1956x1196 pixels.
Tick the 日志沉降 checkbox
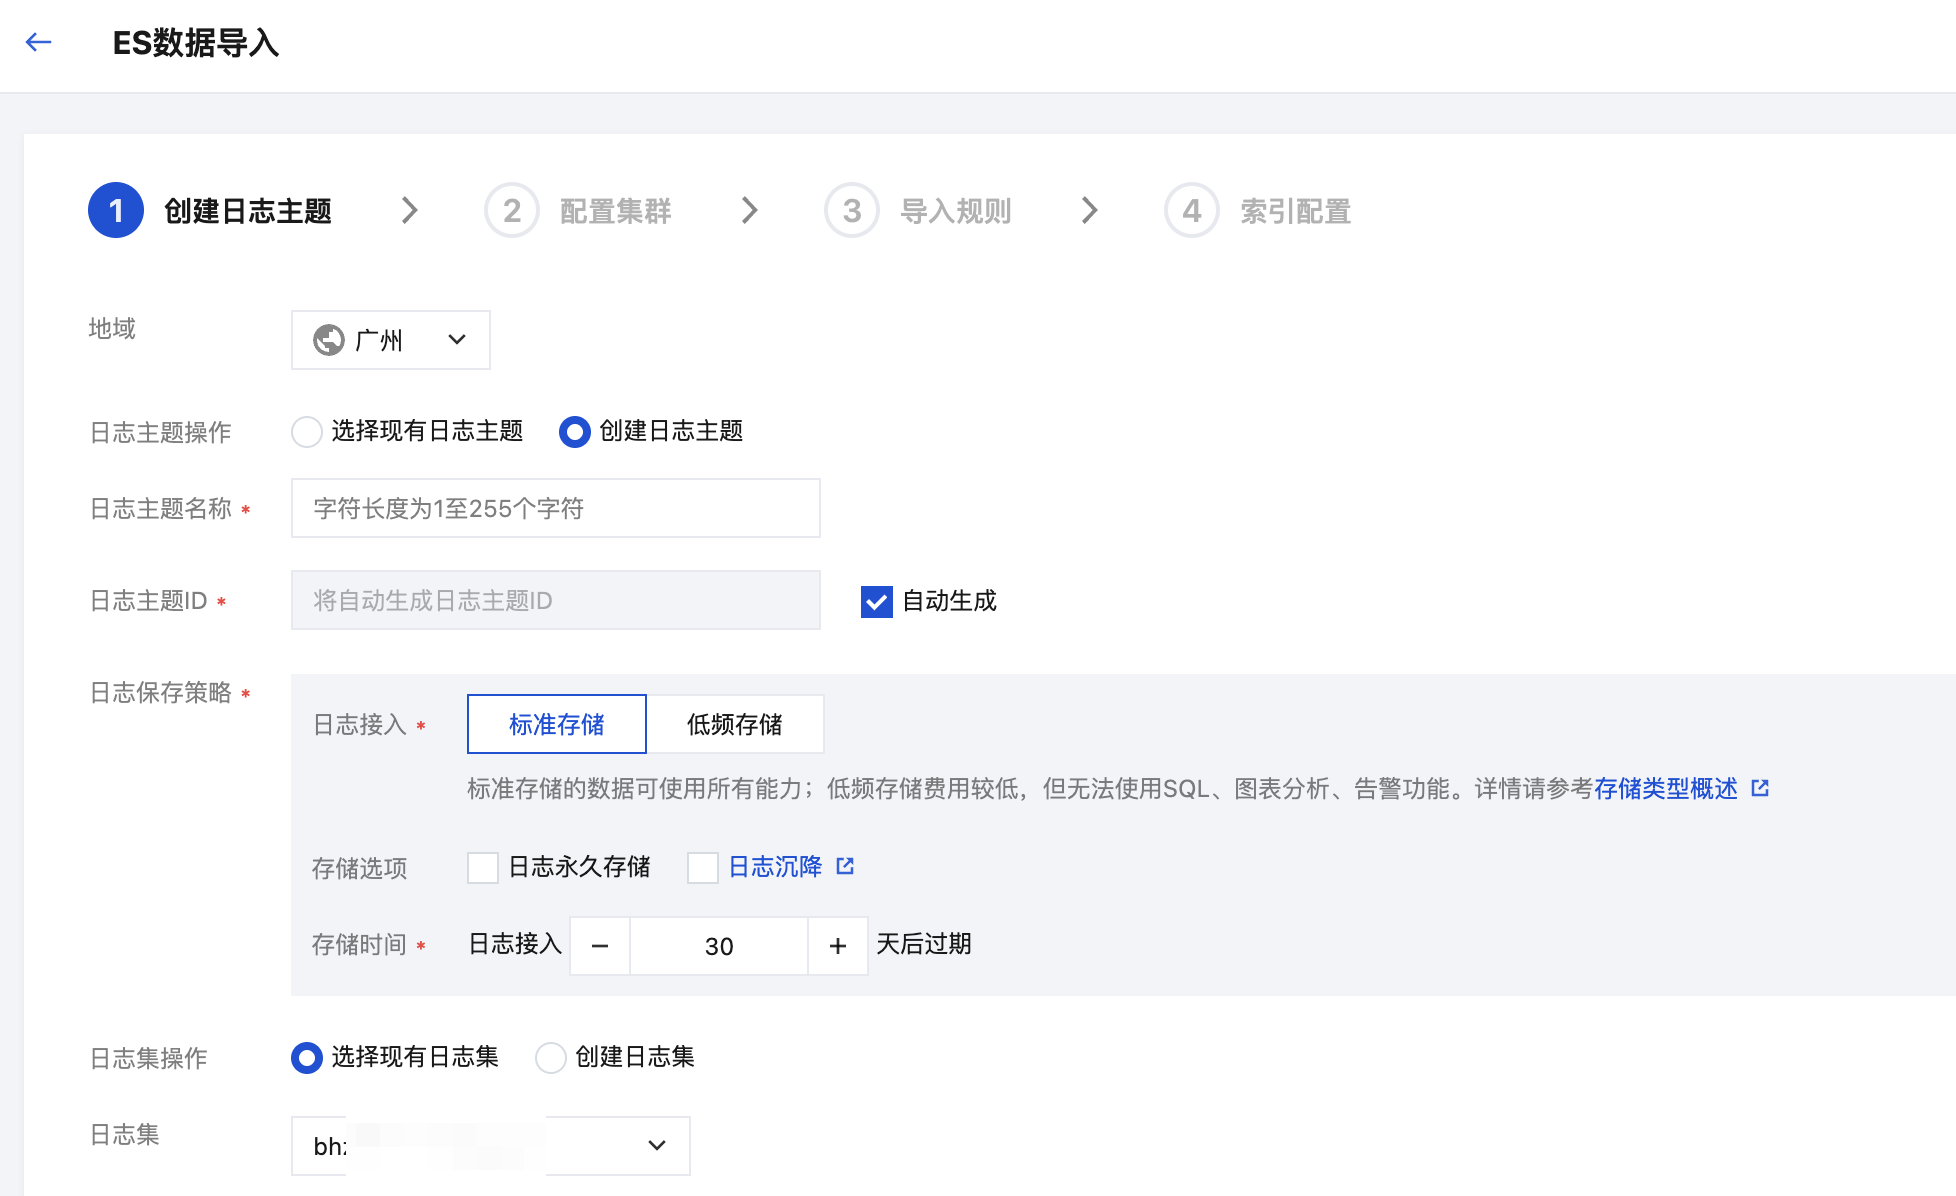(703, 867)
